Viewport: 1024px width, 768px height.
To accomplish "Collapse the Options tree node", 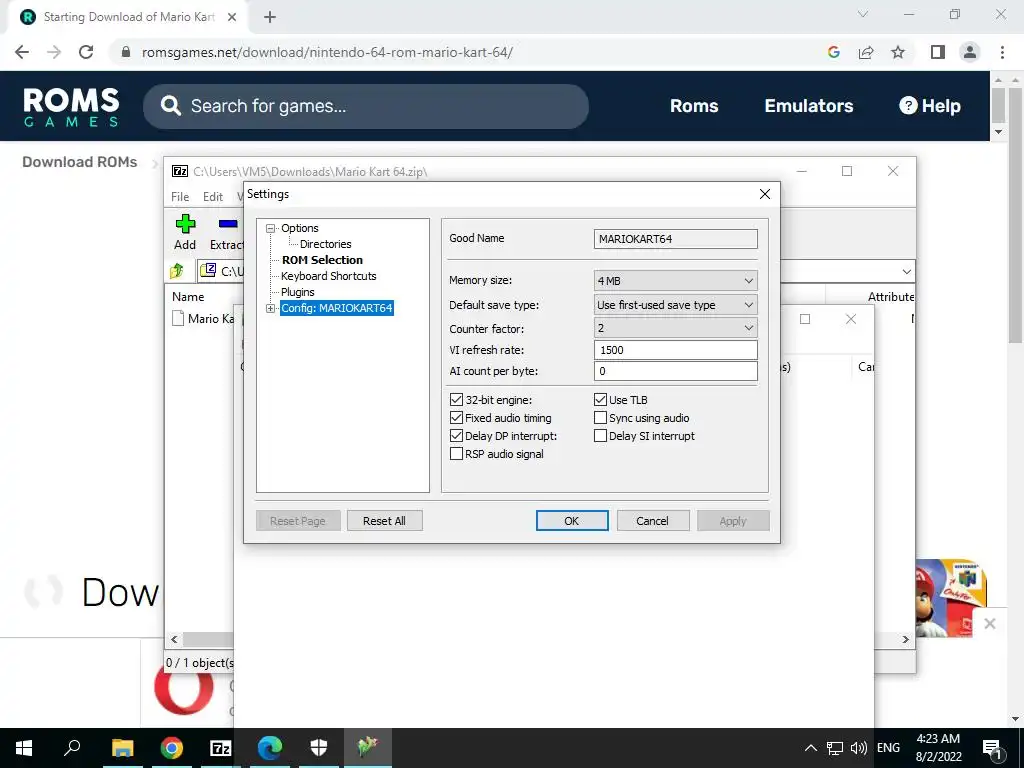I will 270,229.
